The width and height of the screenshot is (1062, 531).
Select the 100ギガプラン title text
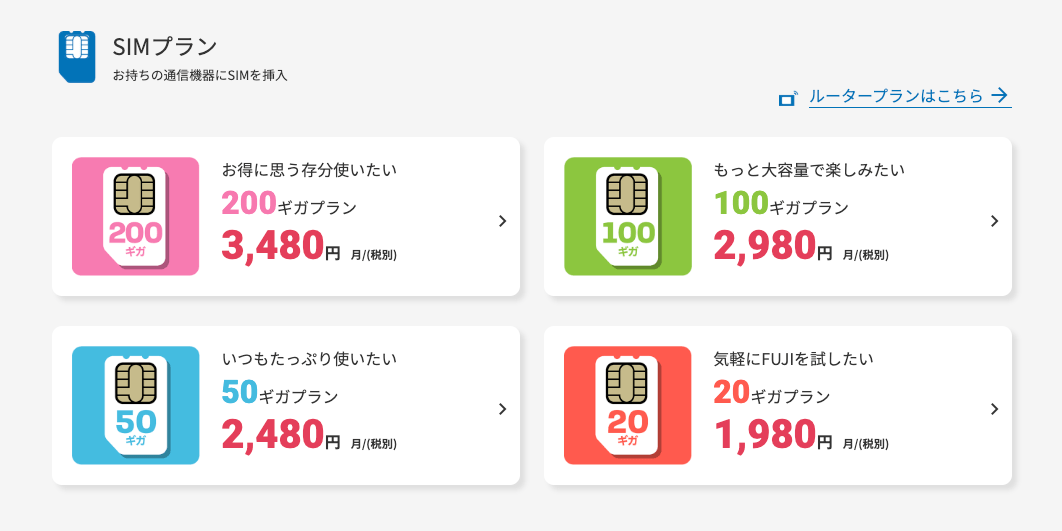coord(781,203)
